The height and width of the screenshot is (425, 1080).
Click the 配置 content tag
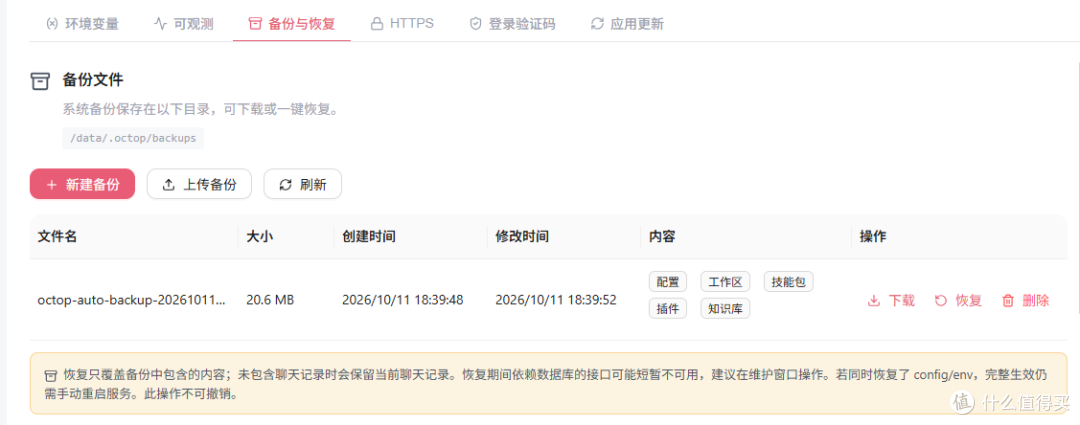pyautogui.click(x=667, y=282)
